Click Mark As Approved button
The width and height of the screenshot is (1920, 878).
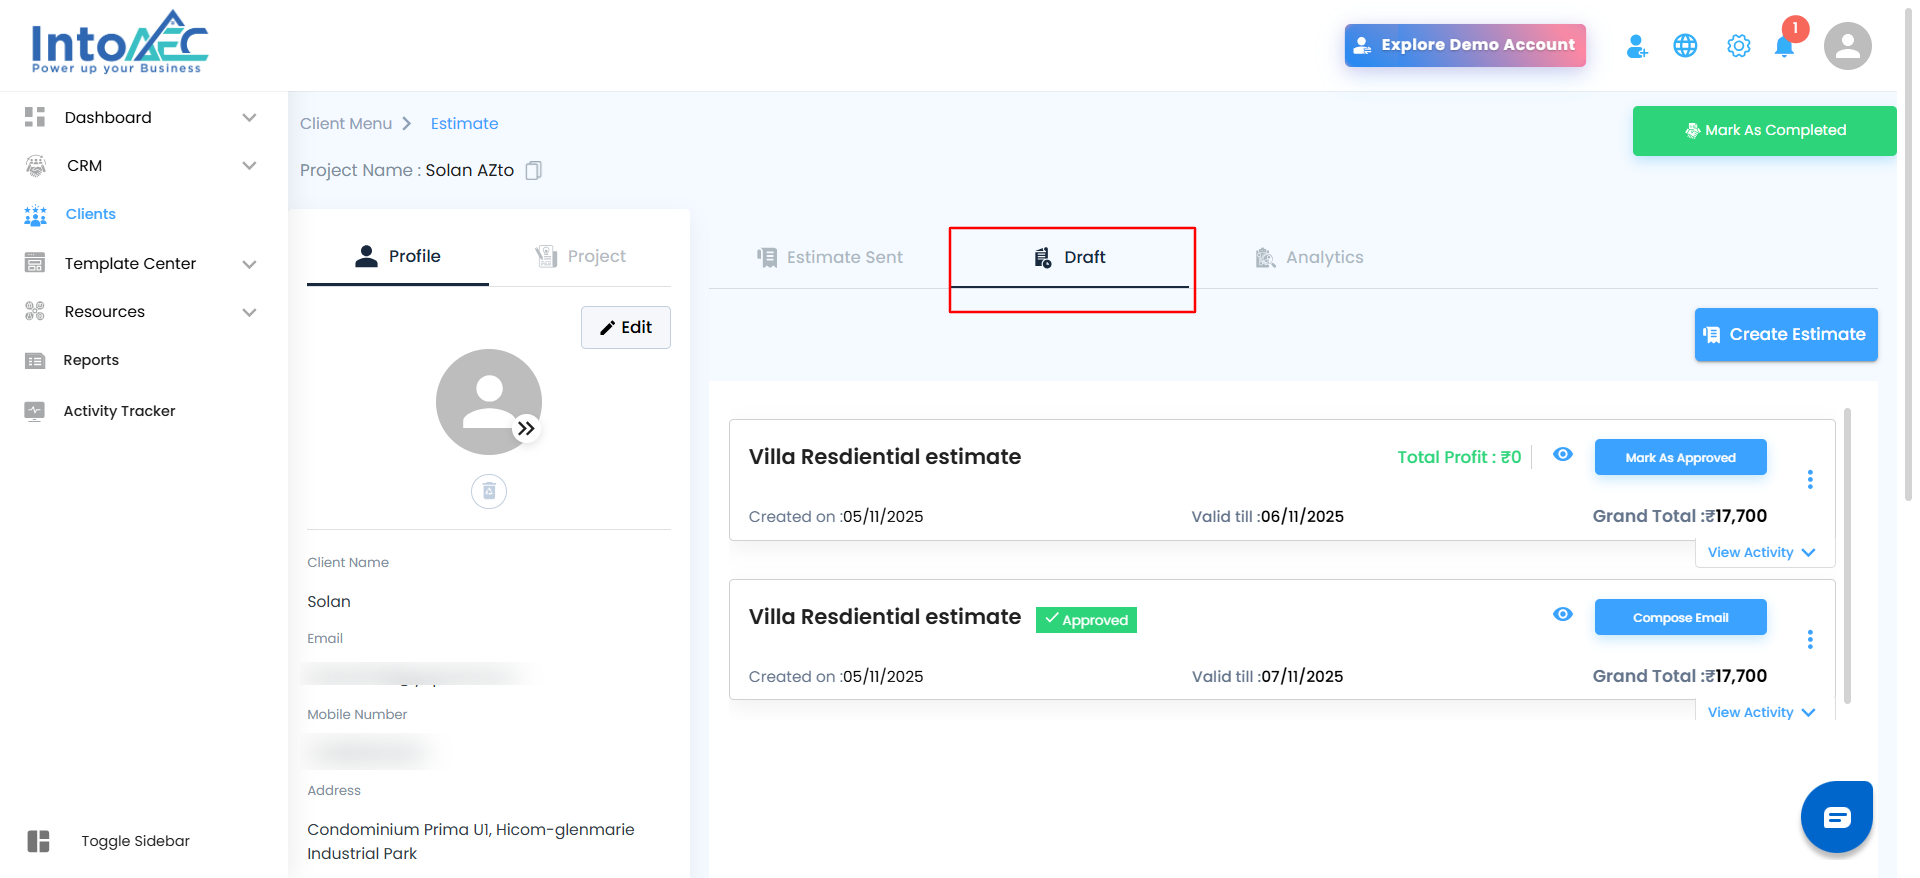(1680, 458)
